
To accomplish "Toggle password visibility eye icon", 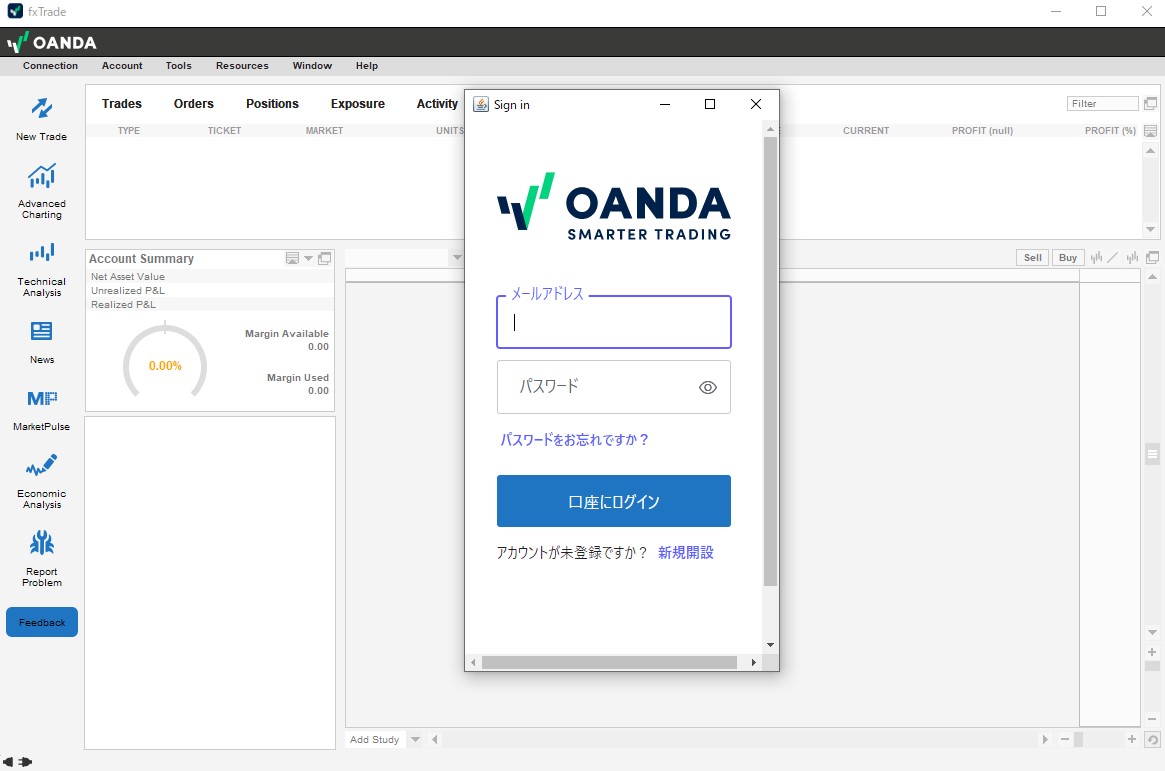I will 707,387.
